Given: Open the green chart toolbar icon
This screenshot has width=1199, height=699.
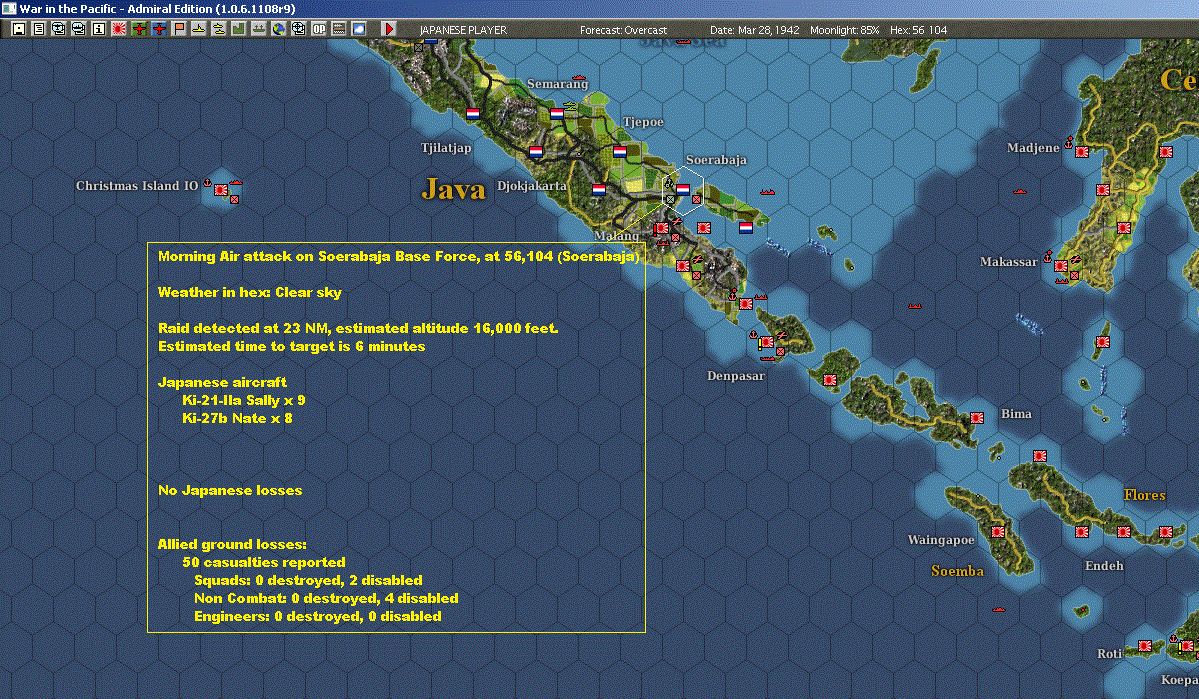Looking at the screenshot, I should point(238,29).
